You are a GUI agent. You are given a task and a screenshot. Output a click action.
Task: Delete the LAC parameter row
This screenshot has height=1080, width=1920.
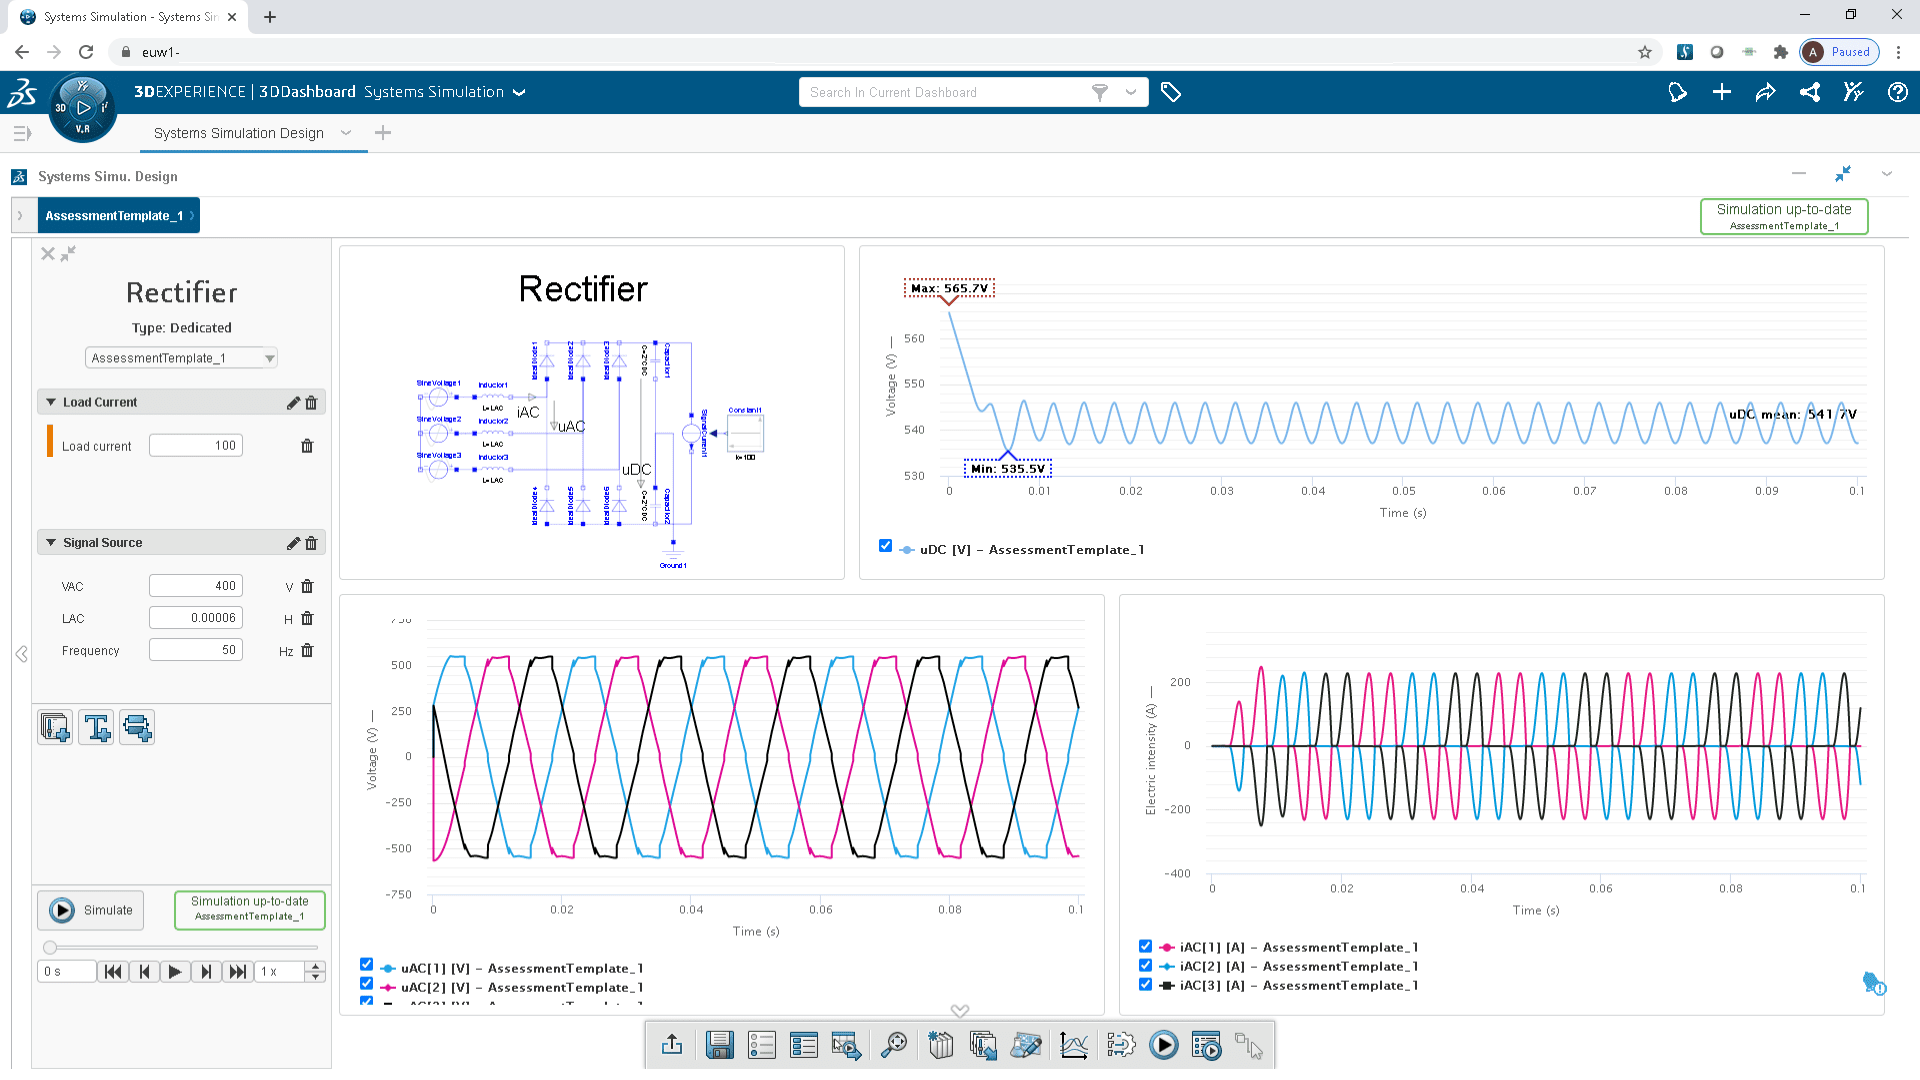click(307, 618)
